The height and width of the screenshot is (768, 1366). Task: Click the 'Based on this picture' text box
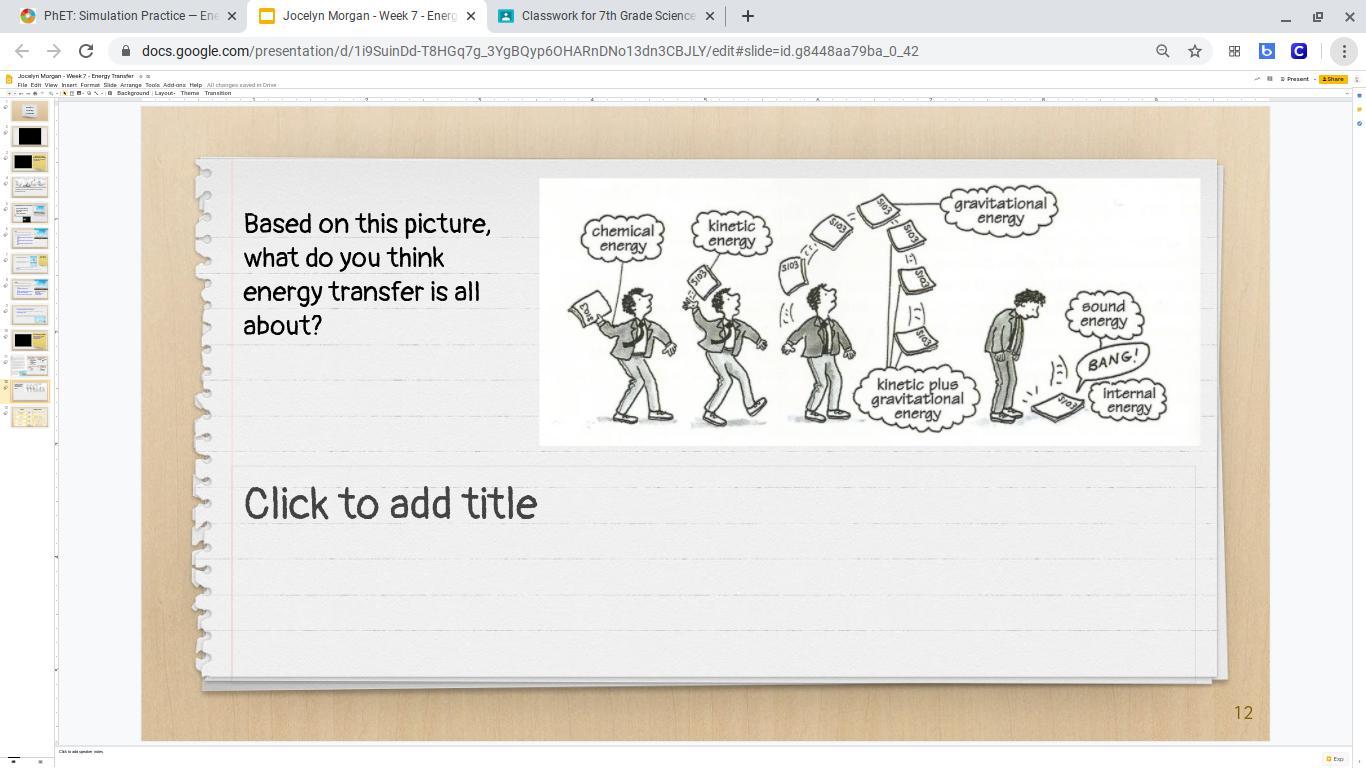(368, 274)
